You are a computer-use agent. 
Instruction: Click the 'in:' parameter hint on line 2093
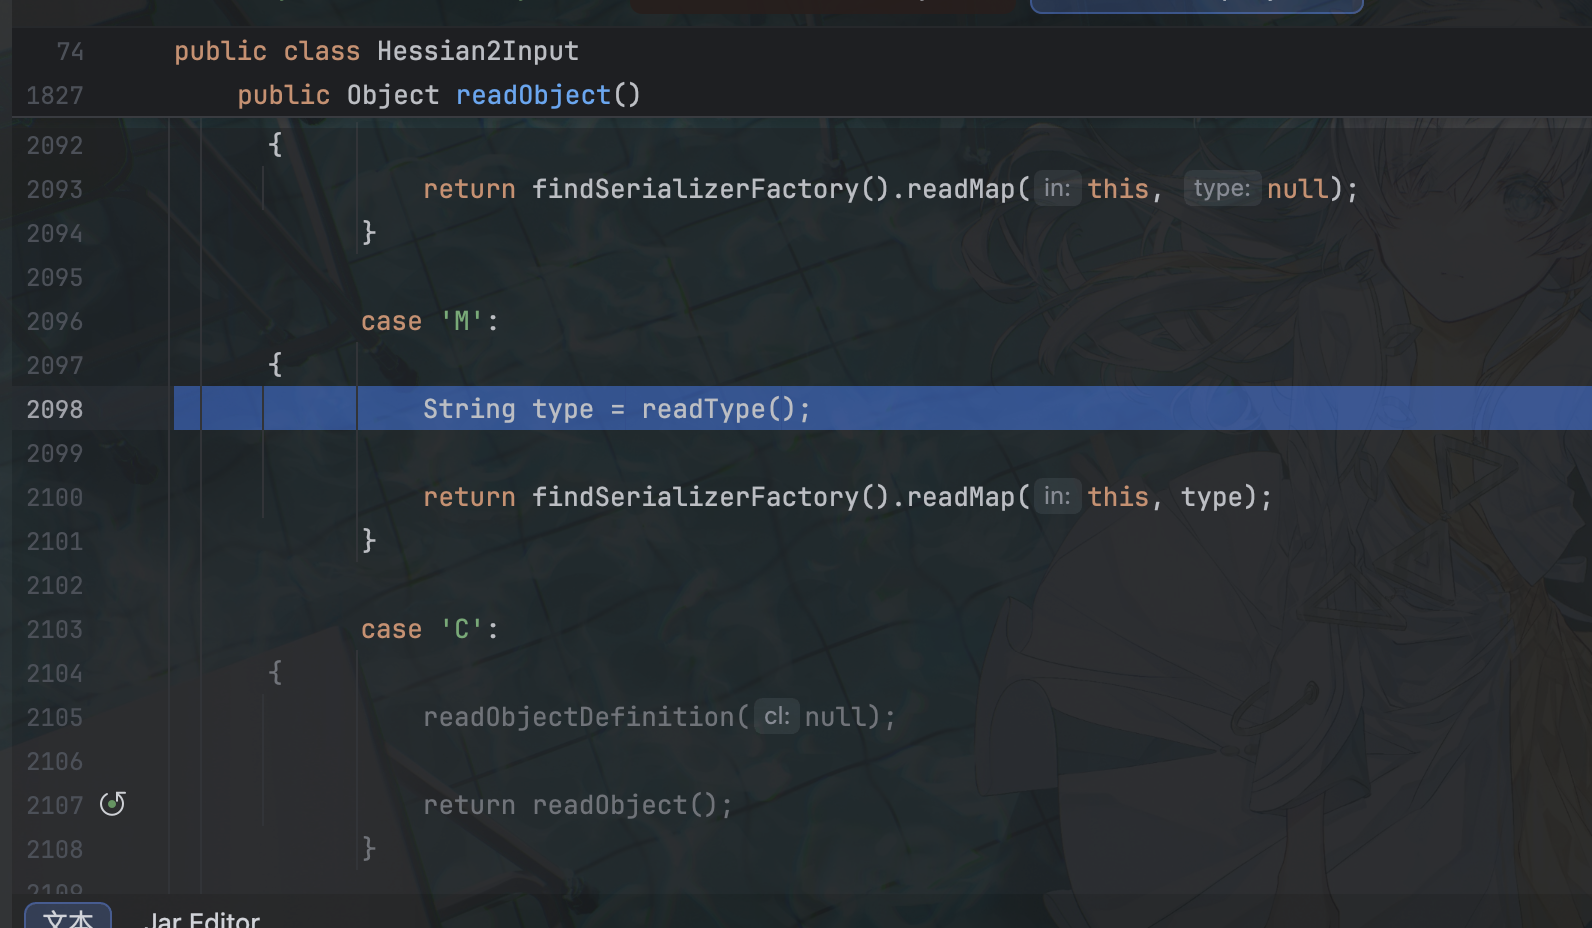[1056, 189]
